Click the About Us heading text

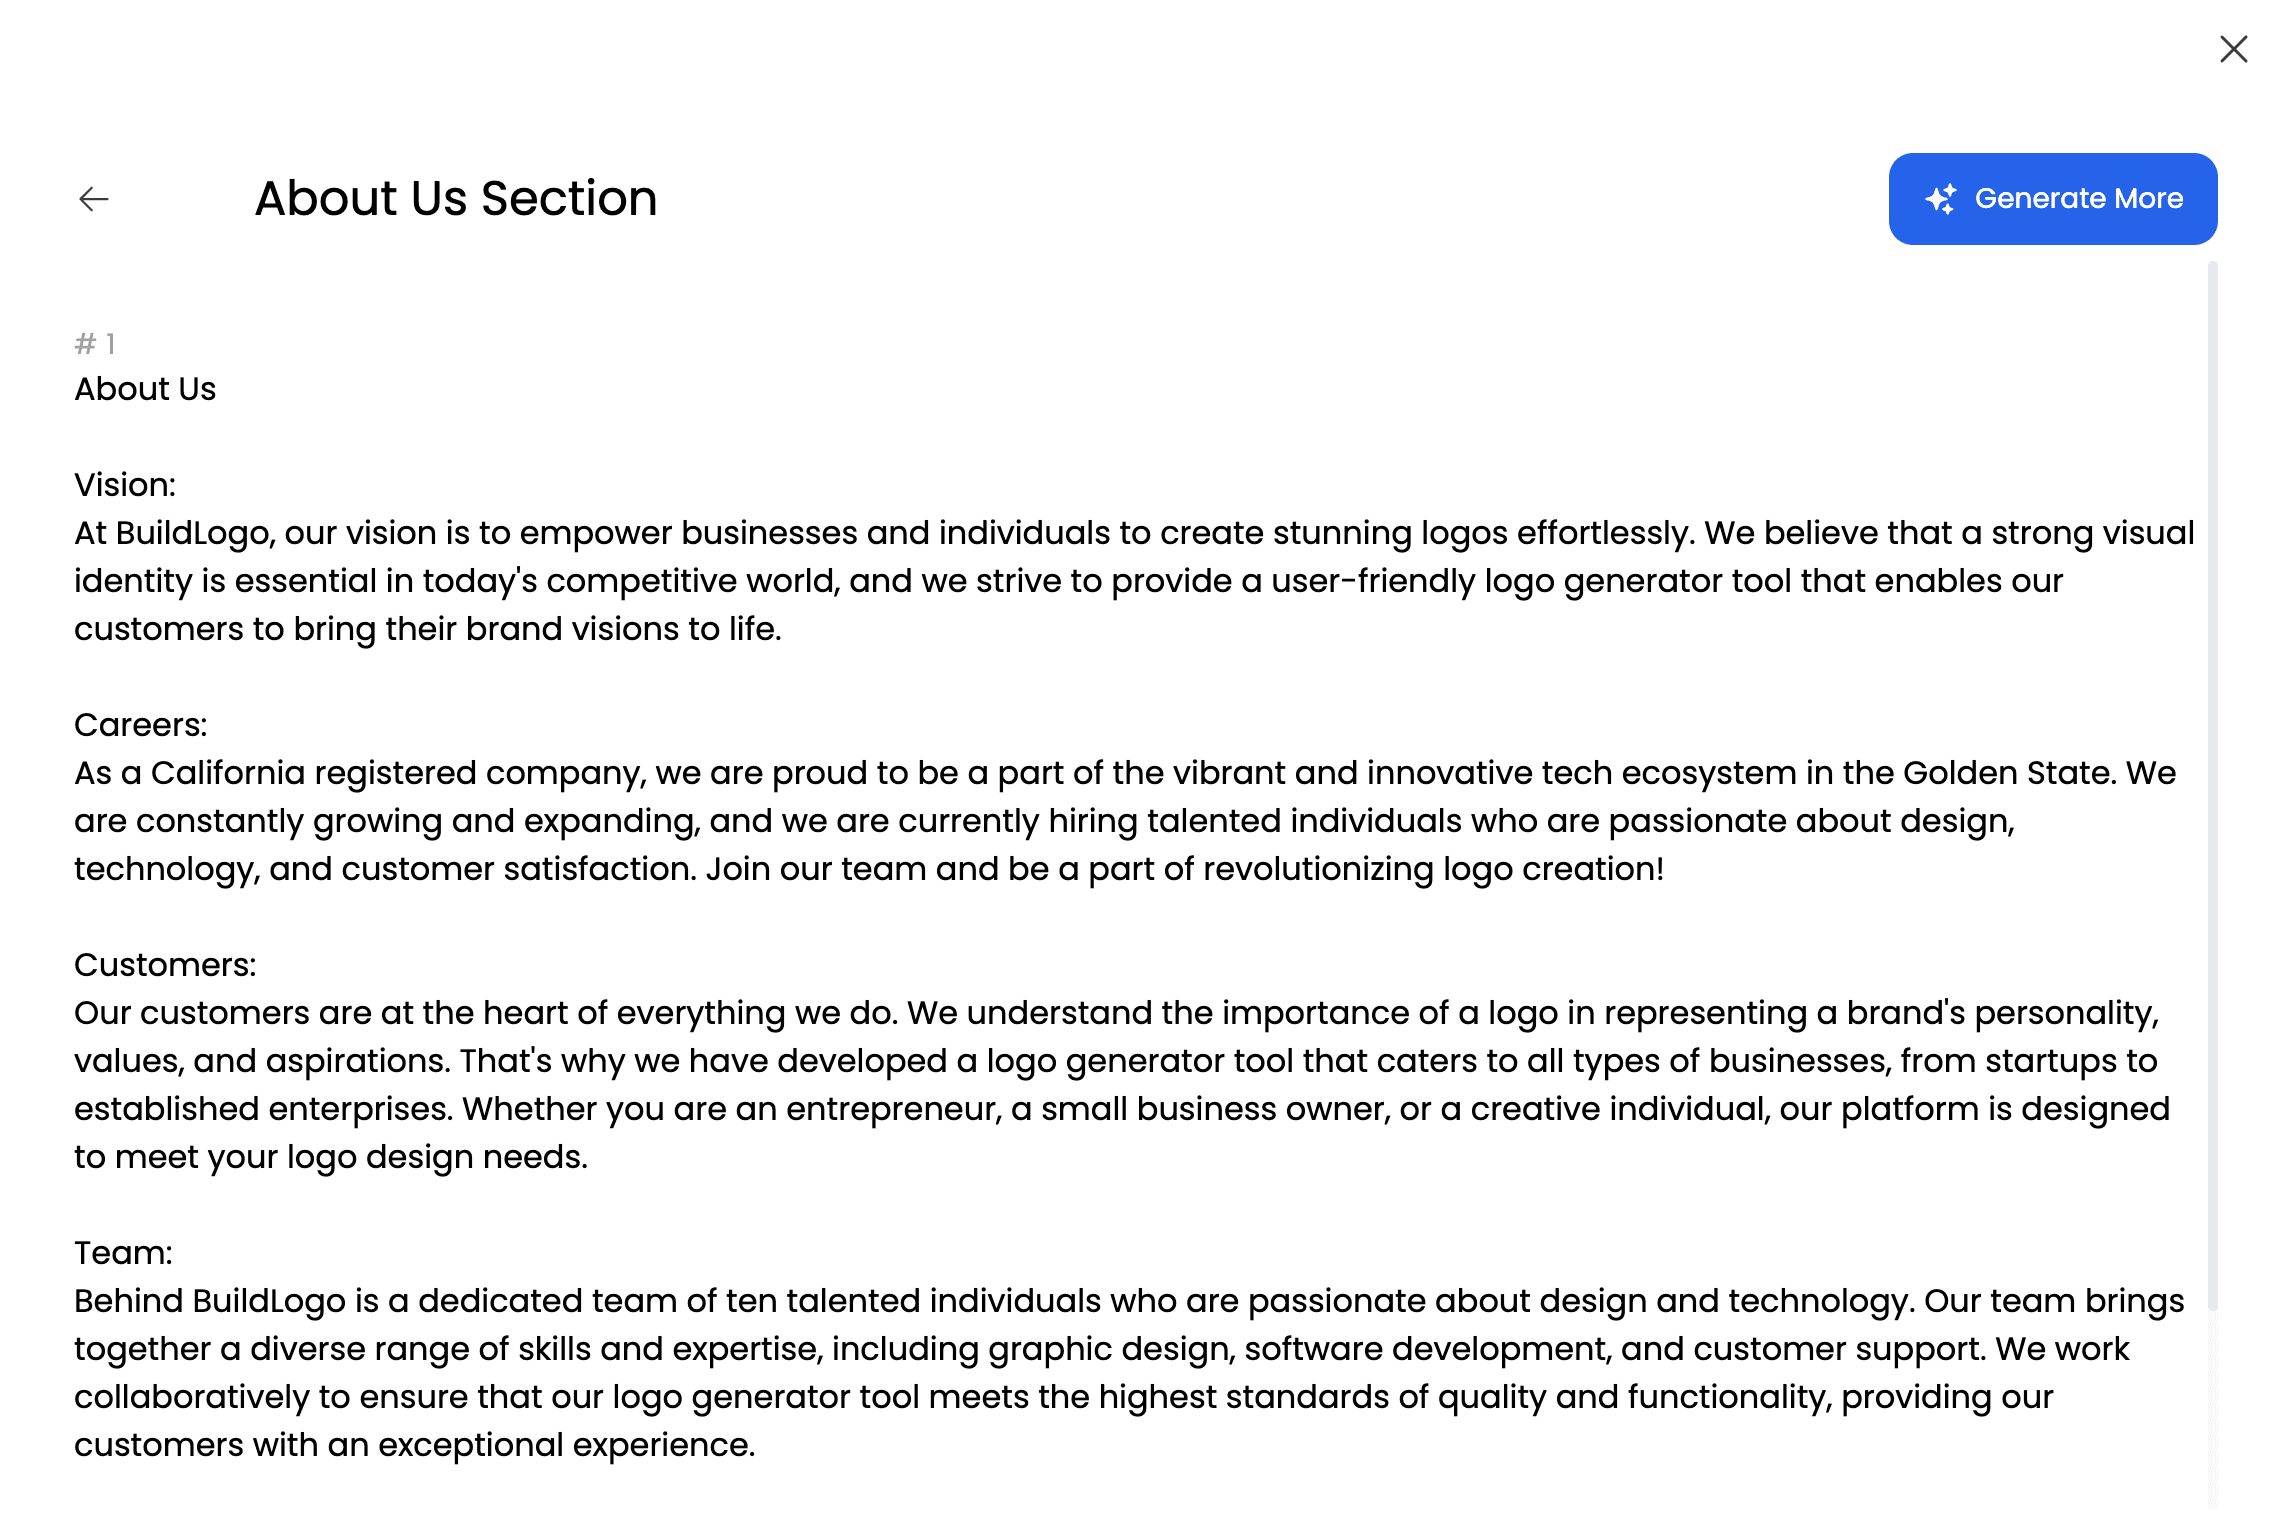[145, 389]
